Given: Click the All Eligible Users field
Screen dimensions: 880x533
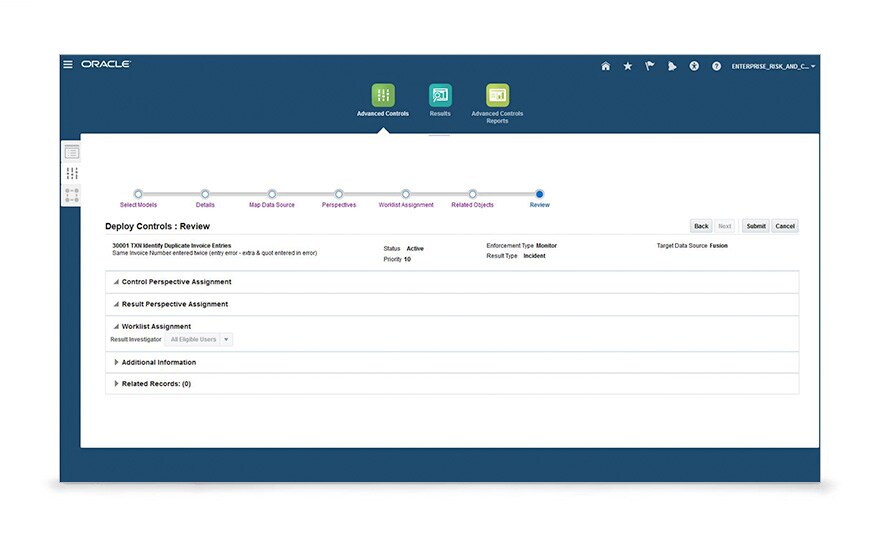Looking at the screenshot, I should point(193,339).
